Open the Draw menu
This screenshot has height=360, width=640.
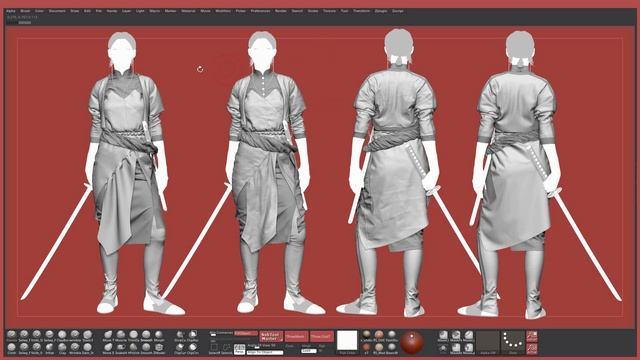[x=75, y=11]
